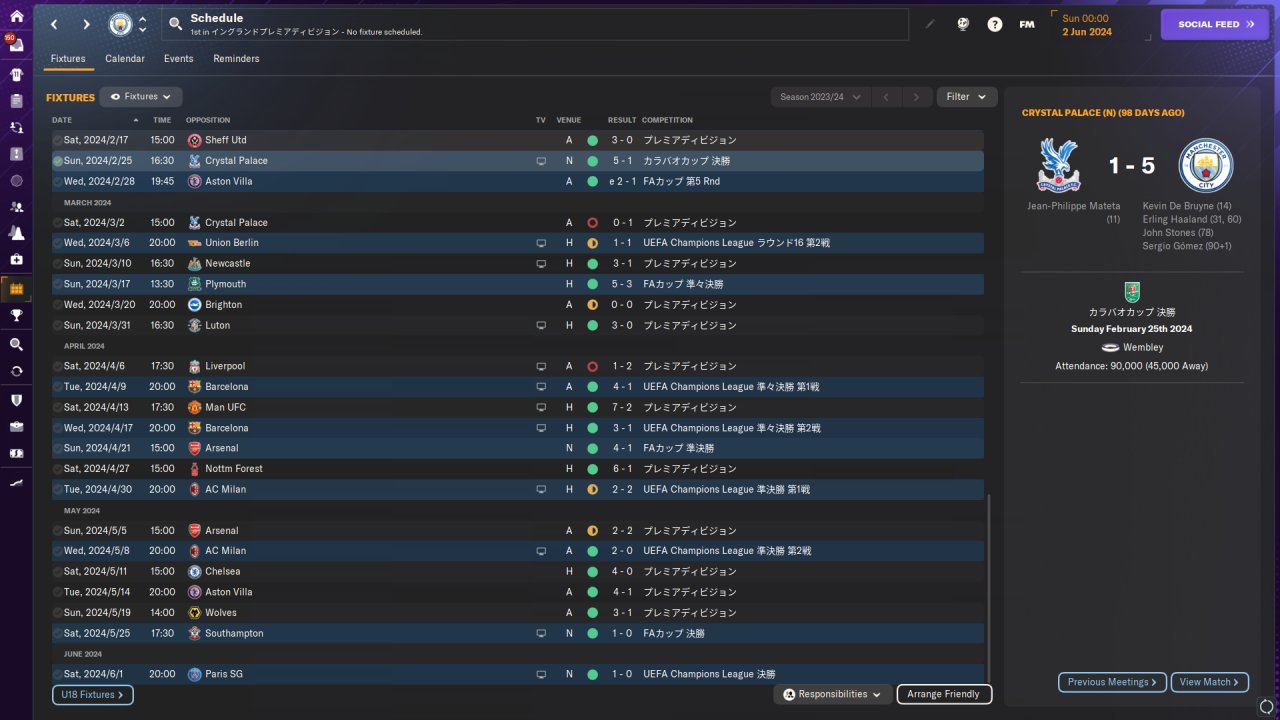Open the Social Feed
This screenshot has width=1280, height=720.
pos(1213,24)
